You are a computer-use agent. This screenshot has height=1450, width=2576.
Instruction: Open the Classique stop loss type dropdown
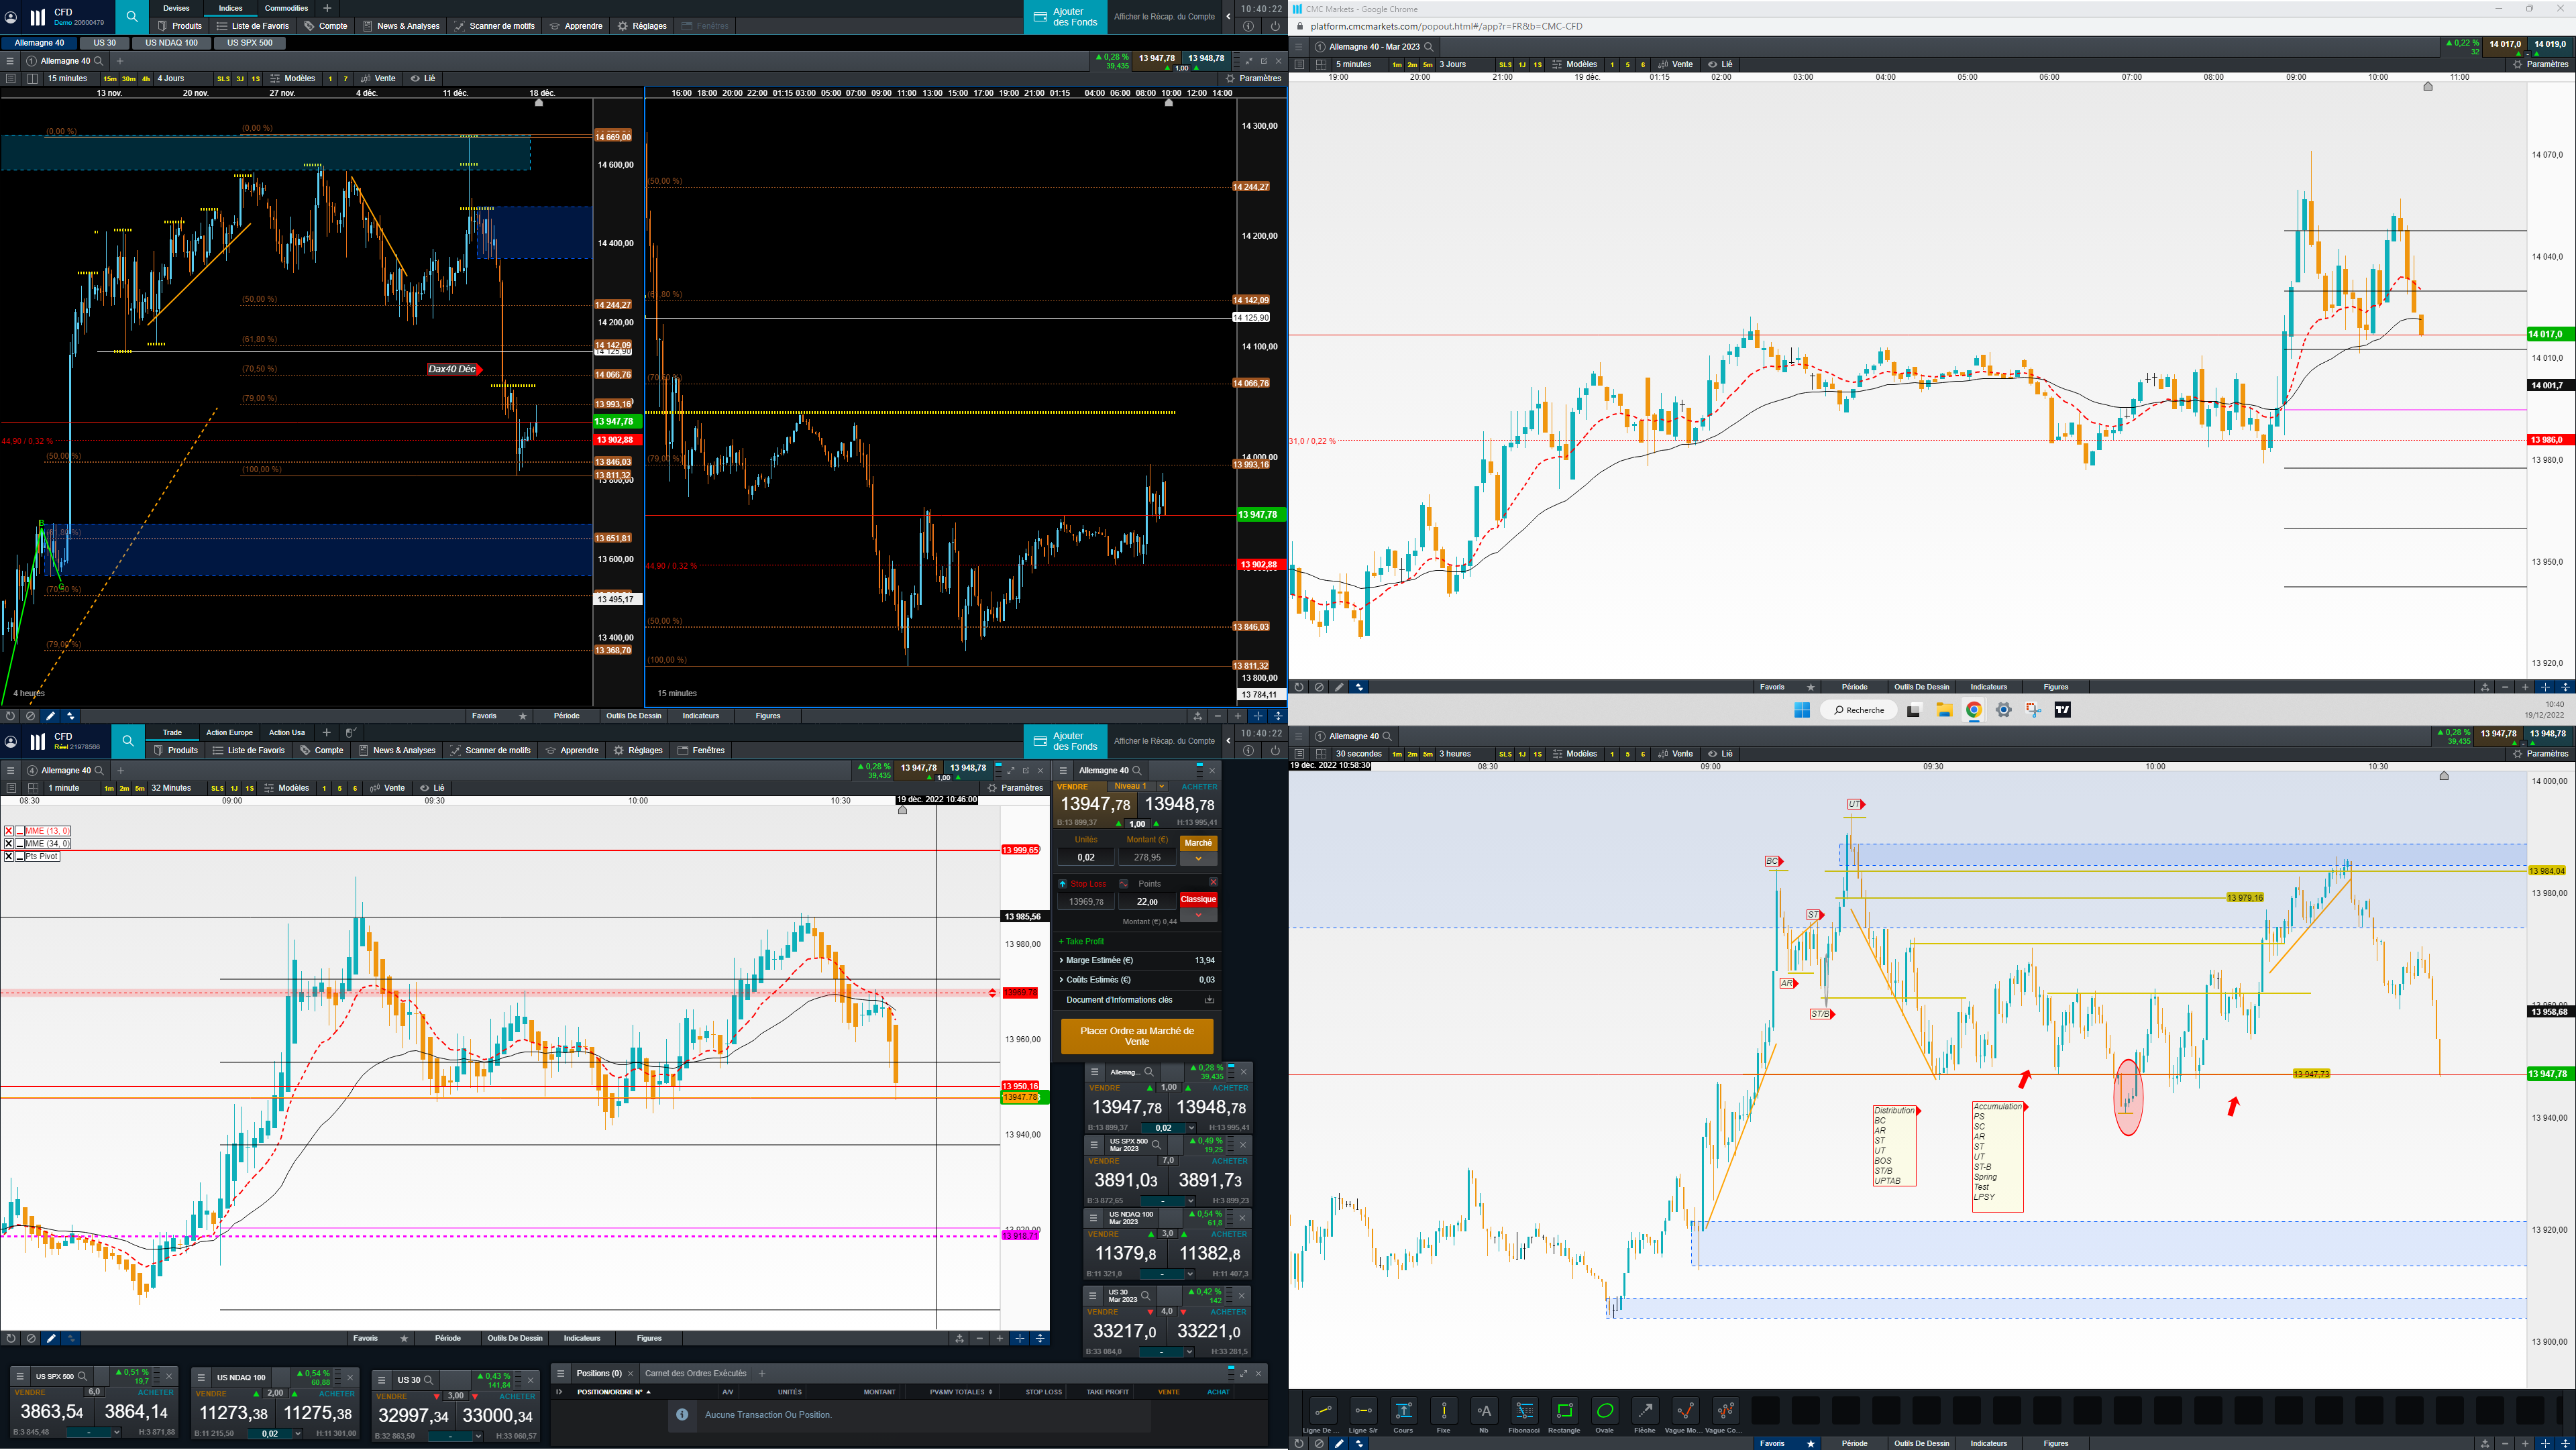pos(1198,915)
